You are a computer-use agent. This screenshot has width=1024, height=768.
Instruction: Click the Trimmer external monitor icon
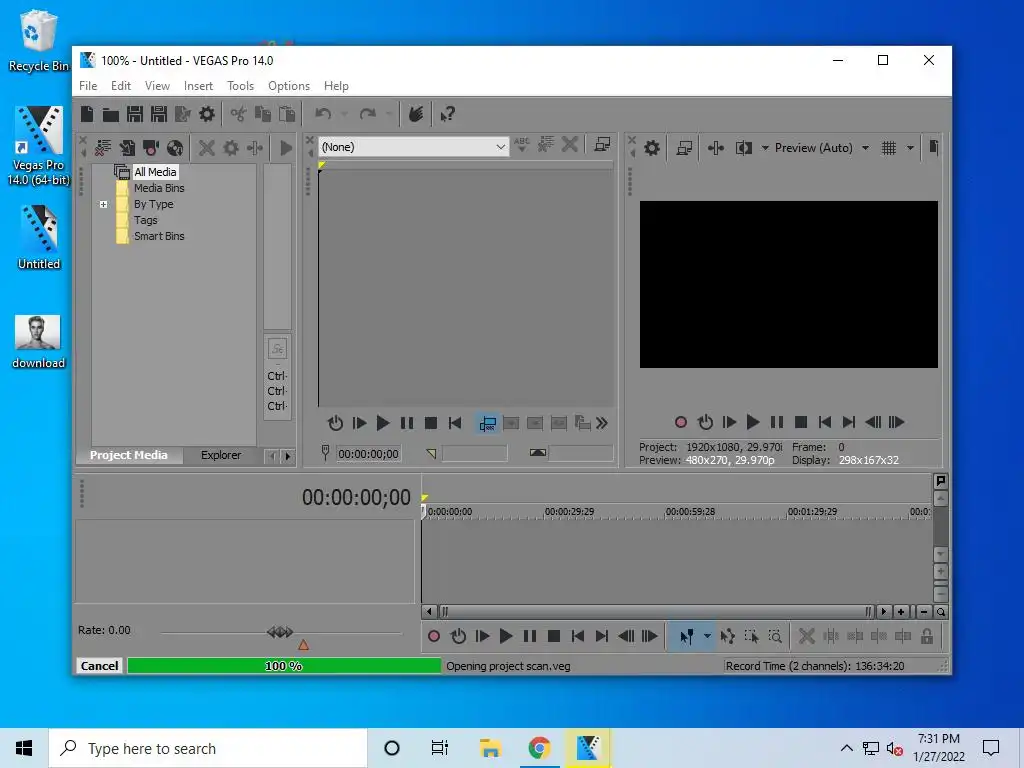point(602,144)
